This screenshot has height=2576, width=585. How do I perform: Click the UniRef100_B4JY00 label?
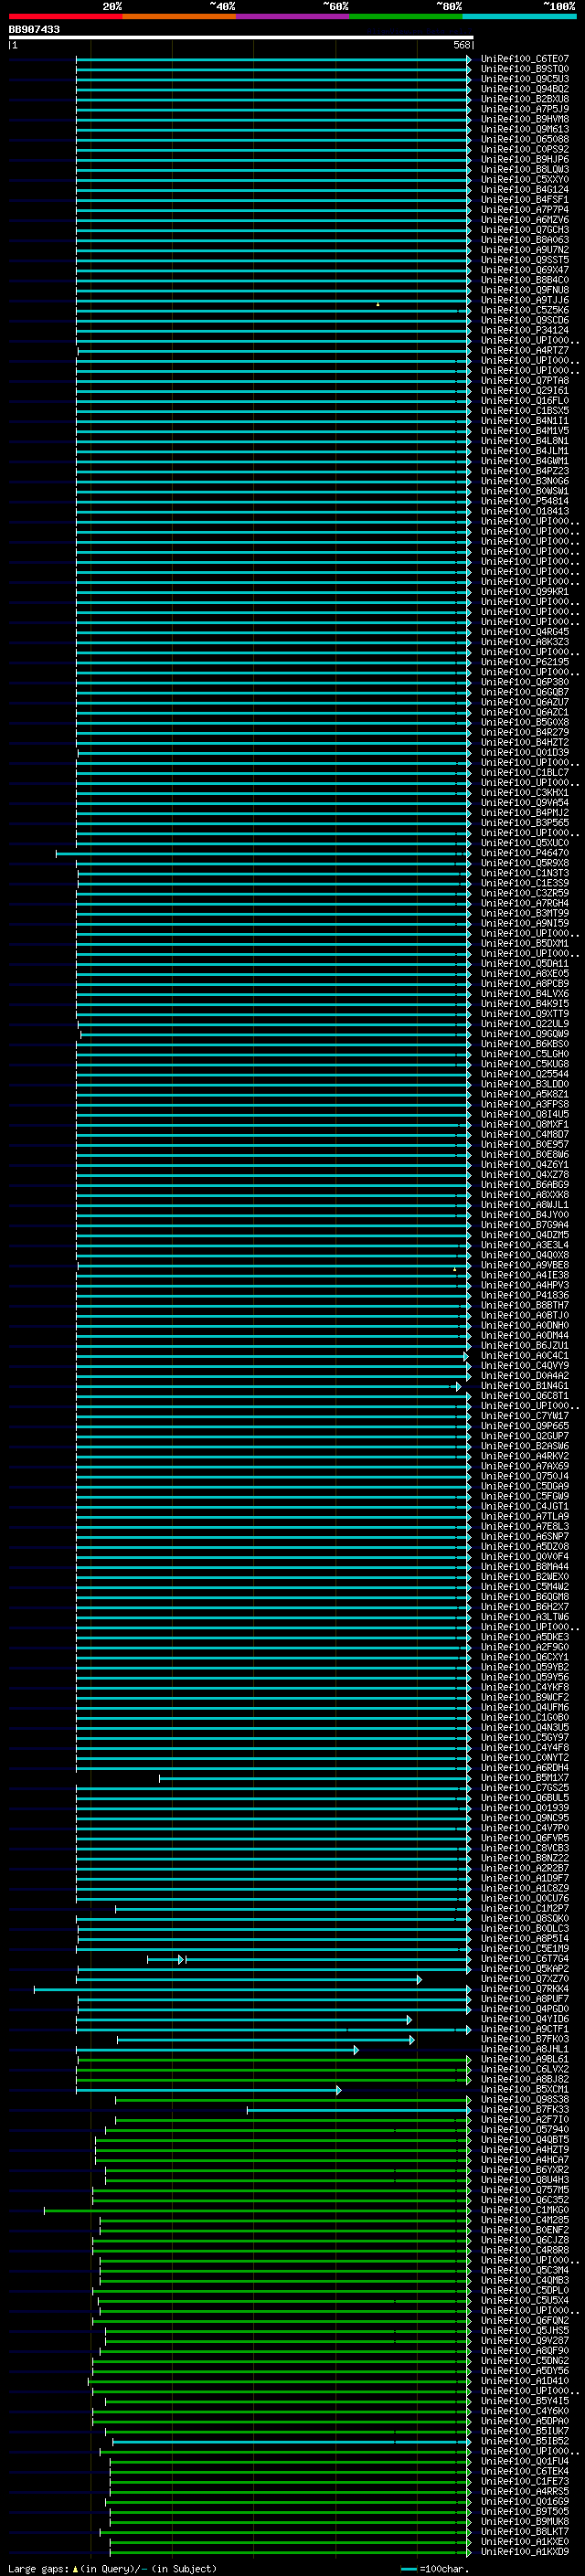524,1215
